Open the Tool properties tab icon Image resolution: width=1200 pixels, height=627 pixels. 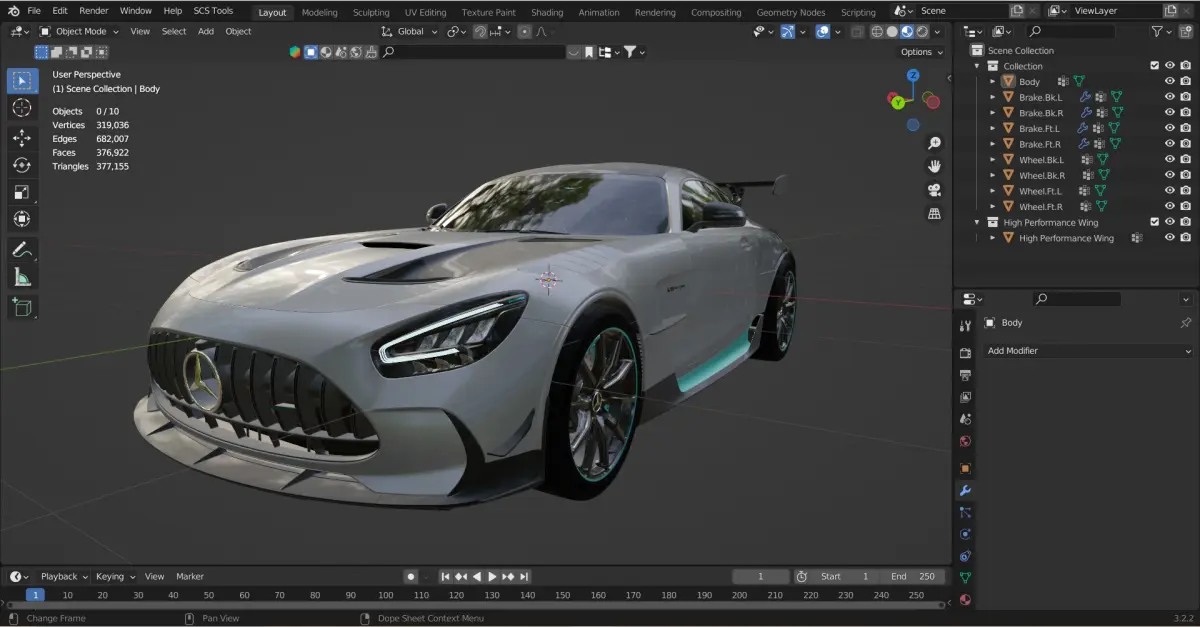965,326
